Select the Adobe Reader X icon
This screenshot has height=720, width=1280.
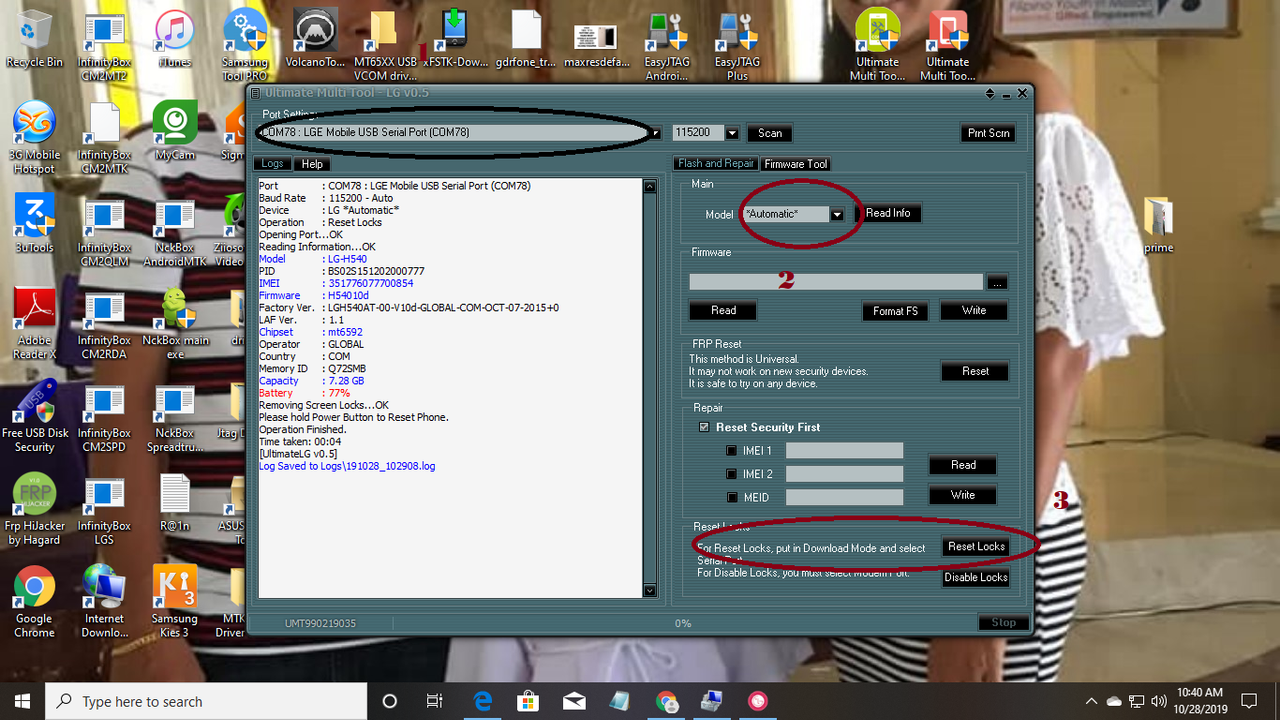click(34, 323)
